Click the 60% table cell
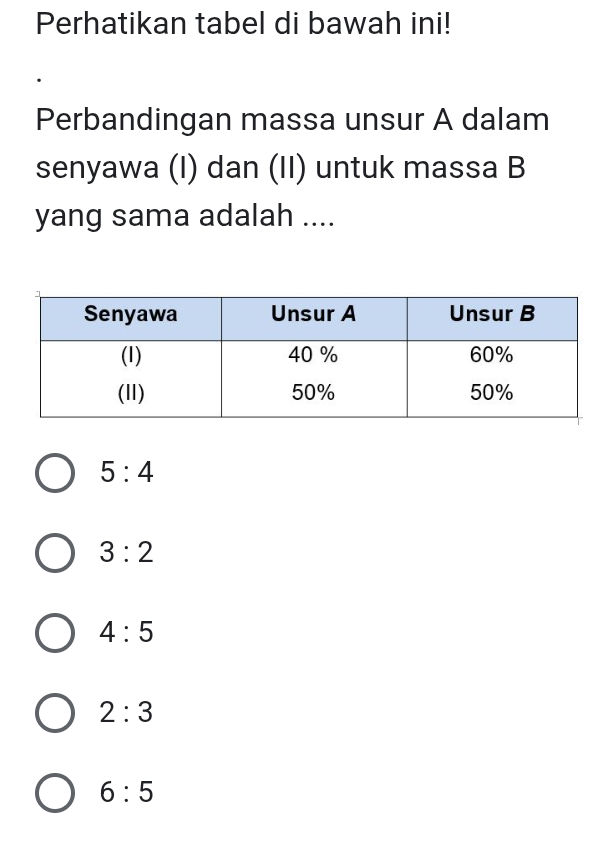The height and width of the screenshot is (843, 605). 492,356
